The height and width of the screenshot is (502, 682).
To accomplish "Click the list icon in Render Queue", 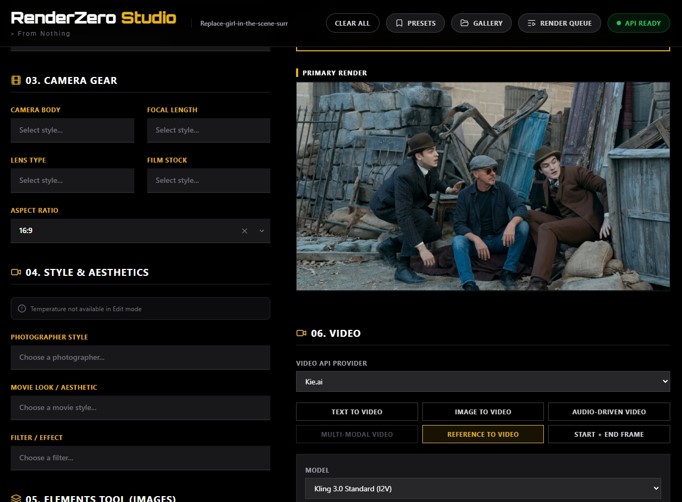I will 532,23.
